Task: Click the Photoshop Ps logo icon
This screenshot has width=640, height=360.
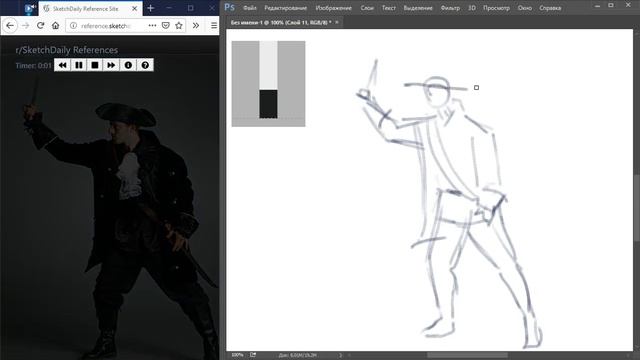Action: tap(230, 7)
